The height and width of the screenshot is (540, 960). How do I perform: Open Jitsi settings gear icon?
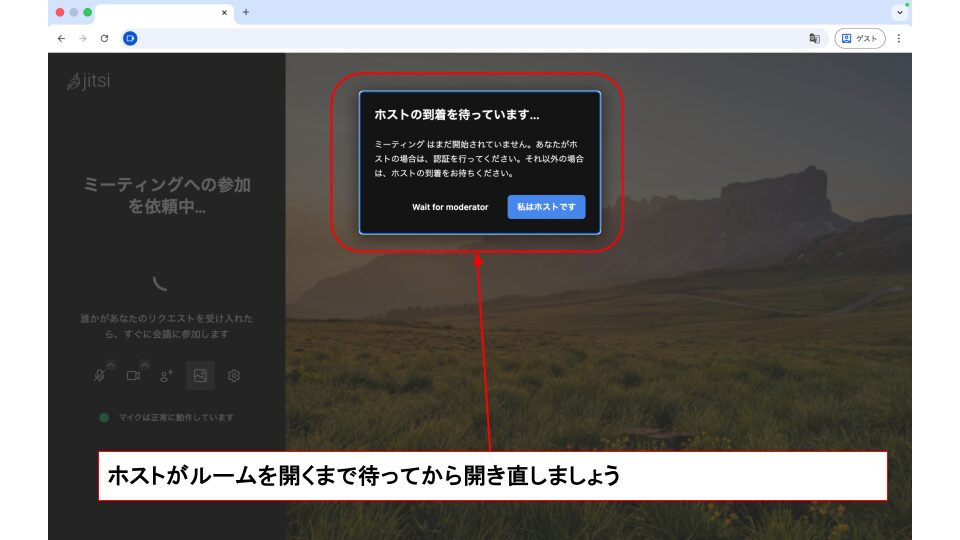pyautogui.click(x=234, y=376)
